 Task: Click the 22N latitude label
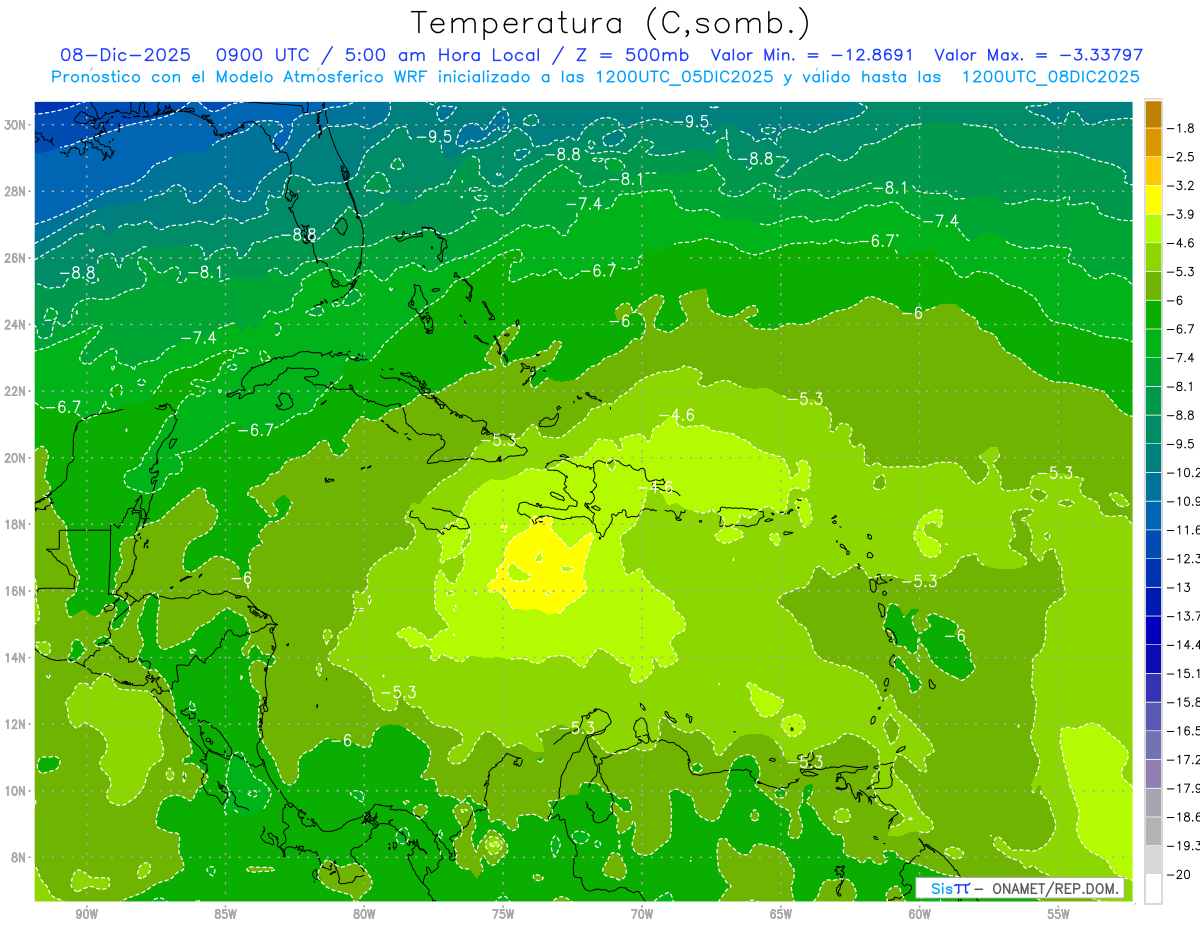point(16,391)
